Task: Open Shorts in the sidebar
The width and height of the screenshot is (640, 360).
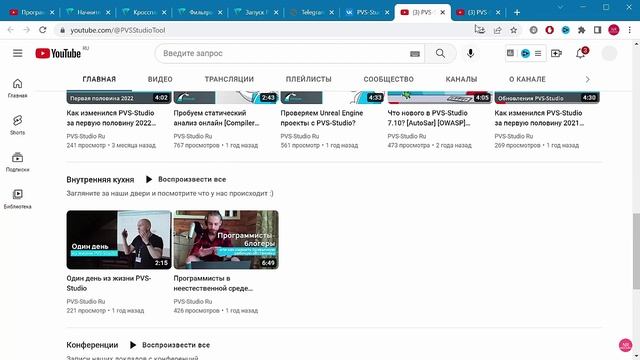Action: pos(18,125)
